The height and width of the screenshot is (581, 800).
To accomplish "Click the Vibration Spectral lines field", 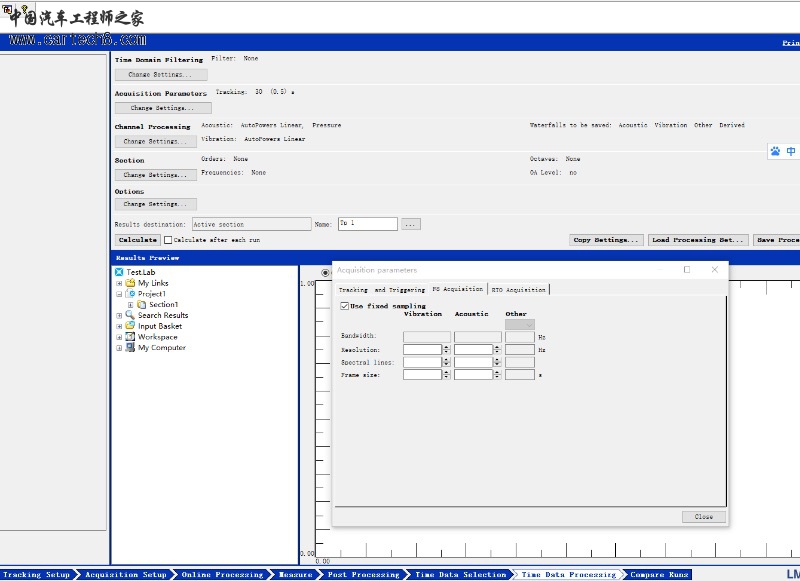I will 422,362.
